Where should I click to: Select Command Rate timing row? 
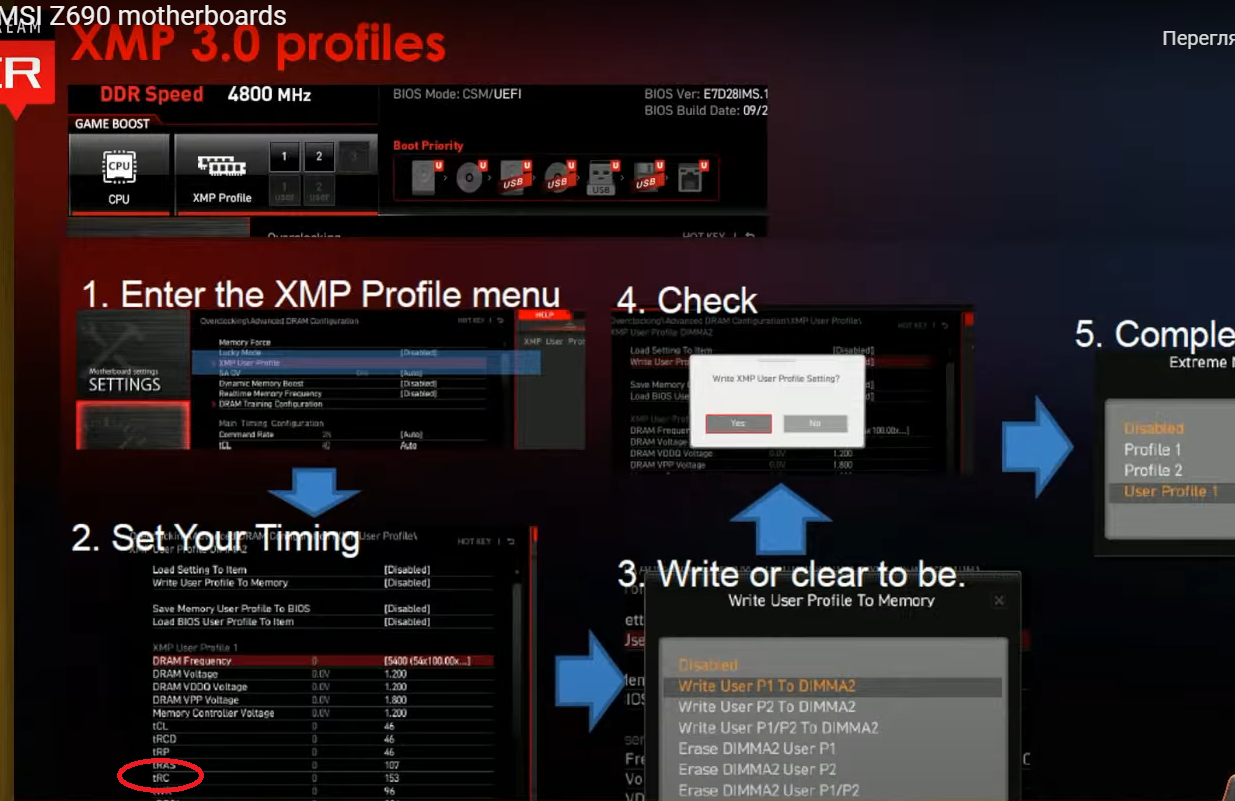pos(354,435)
